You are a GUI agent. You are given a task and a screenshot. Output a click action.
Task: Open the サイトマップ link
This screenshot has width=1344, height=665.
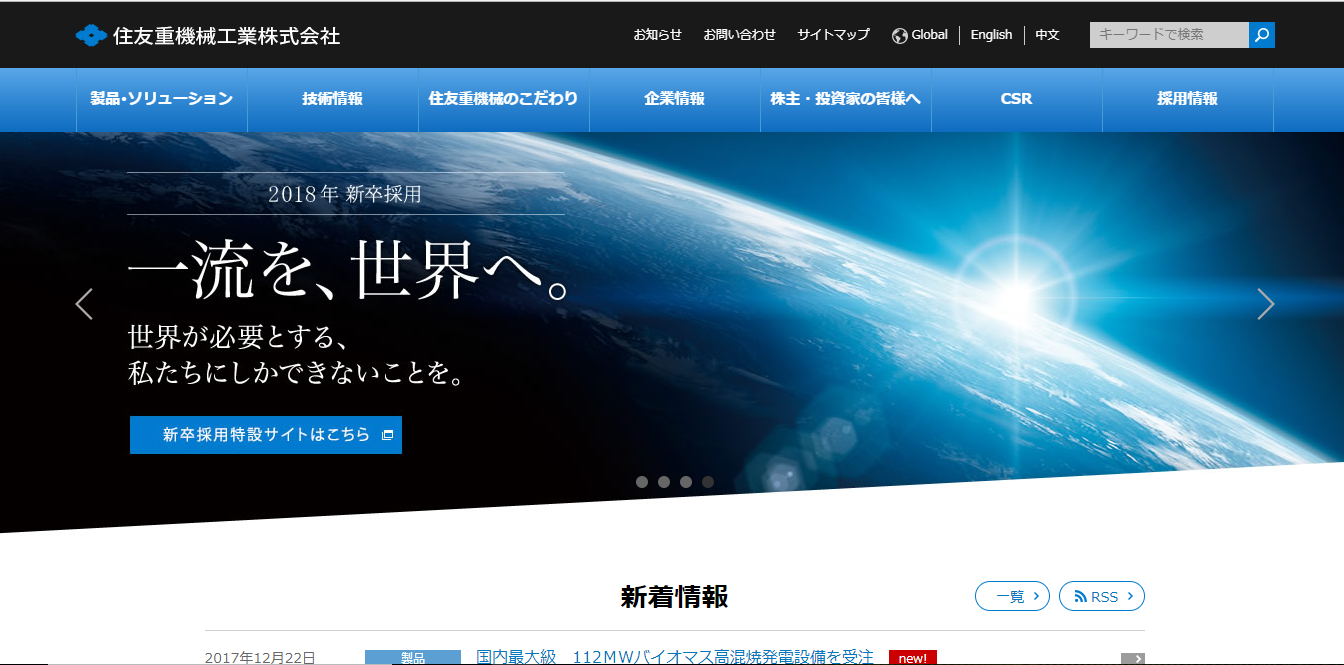point(834,35)
